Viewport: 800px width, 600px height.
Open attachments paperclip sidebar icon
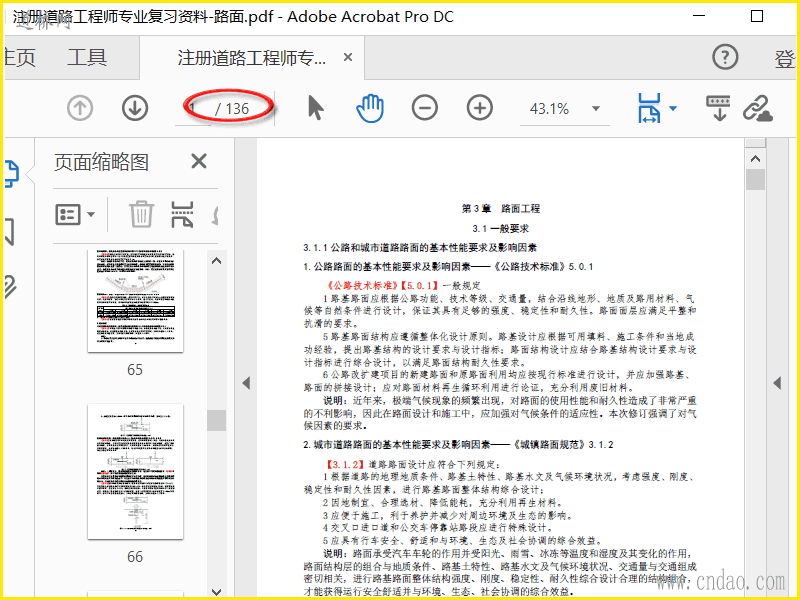click(x=10, y=287)
